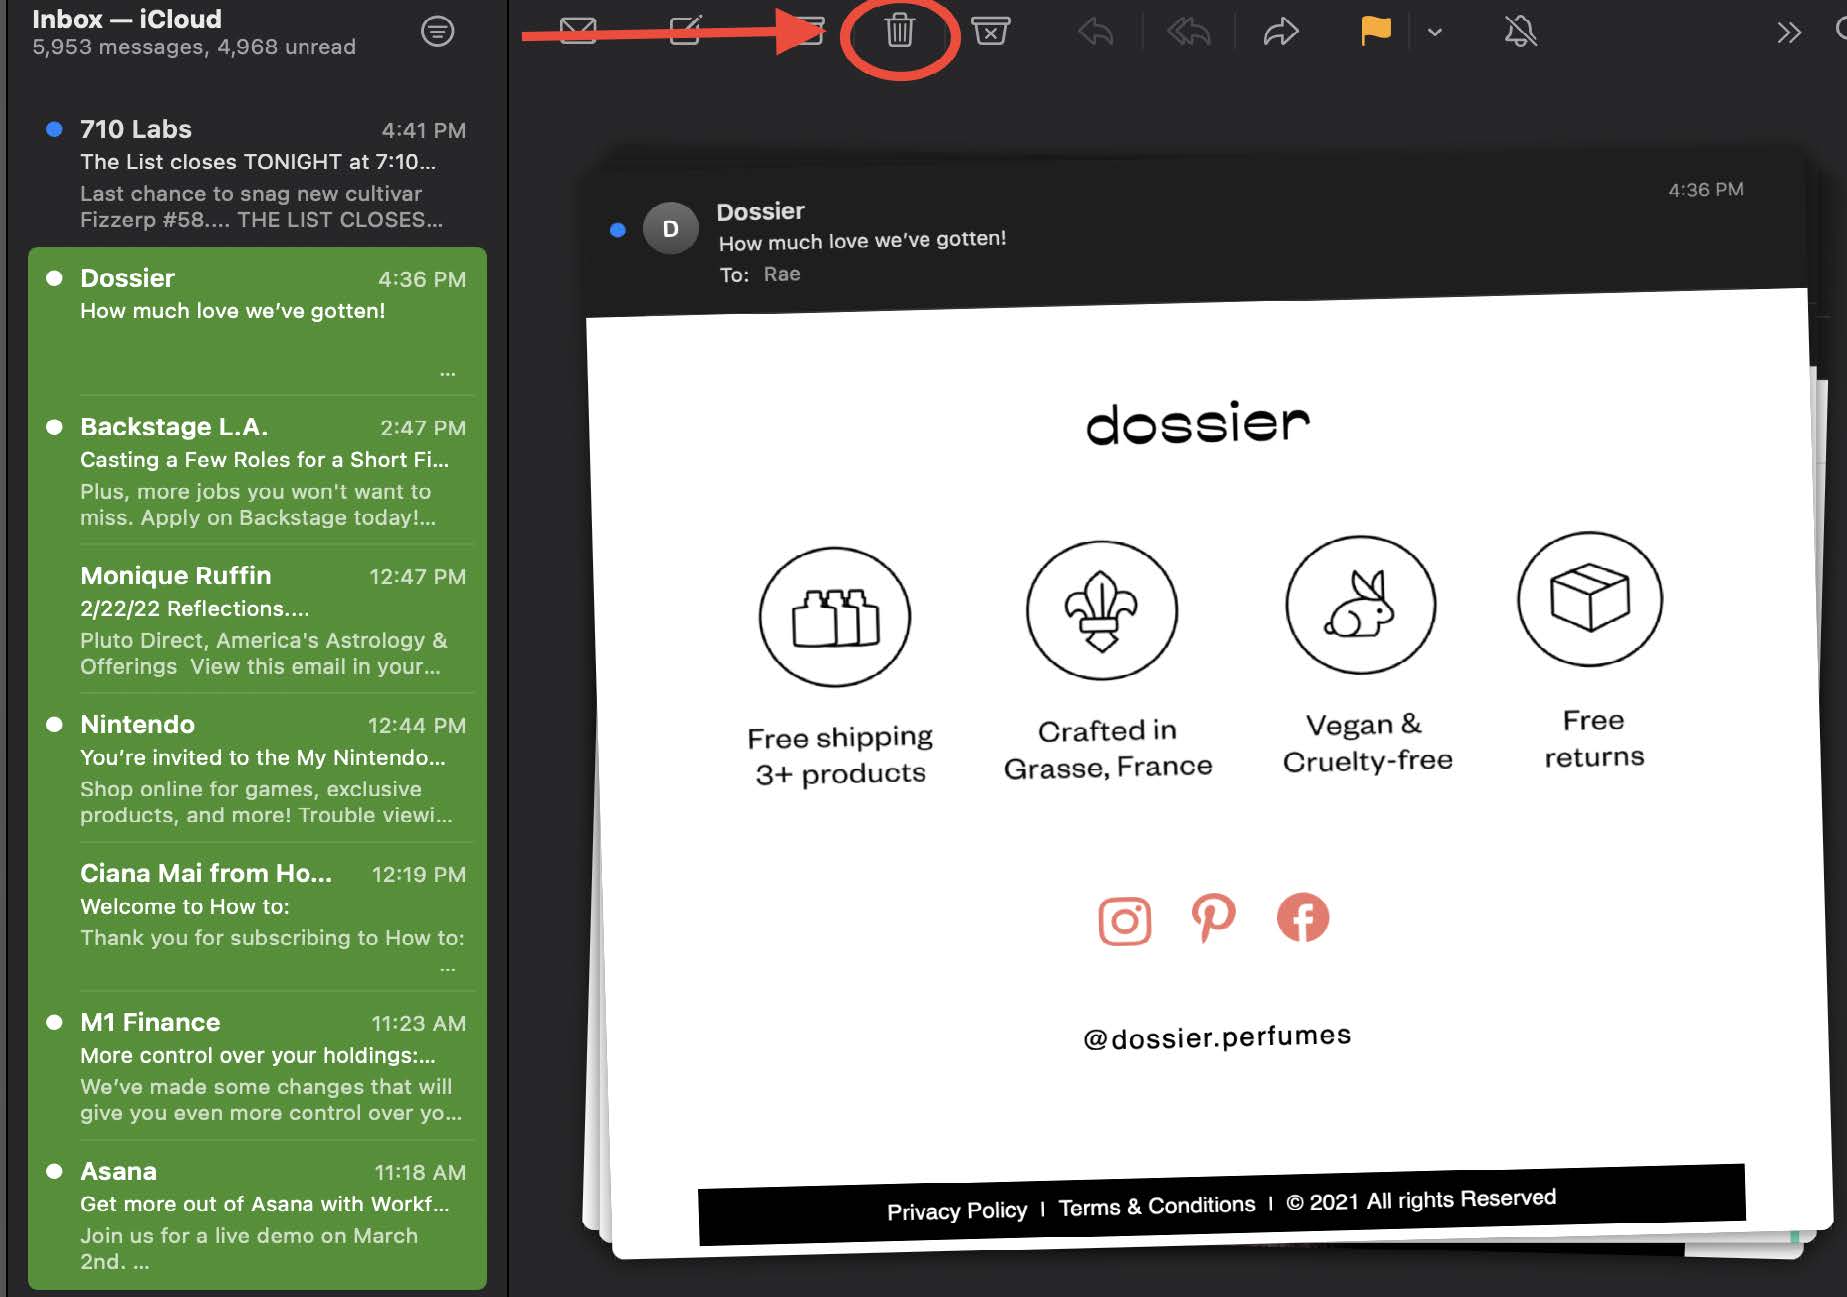Click the Free shipping bottles icon
This screenshot has height=1297, width=1847.
pyautogui.click(x=835, y=617)
